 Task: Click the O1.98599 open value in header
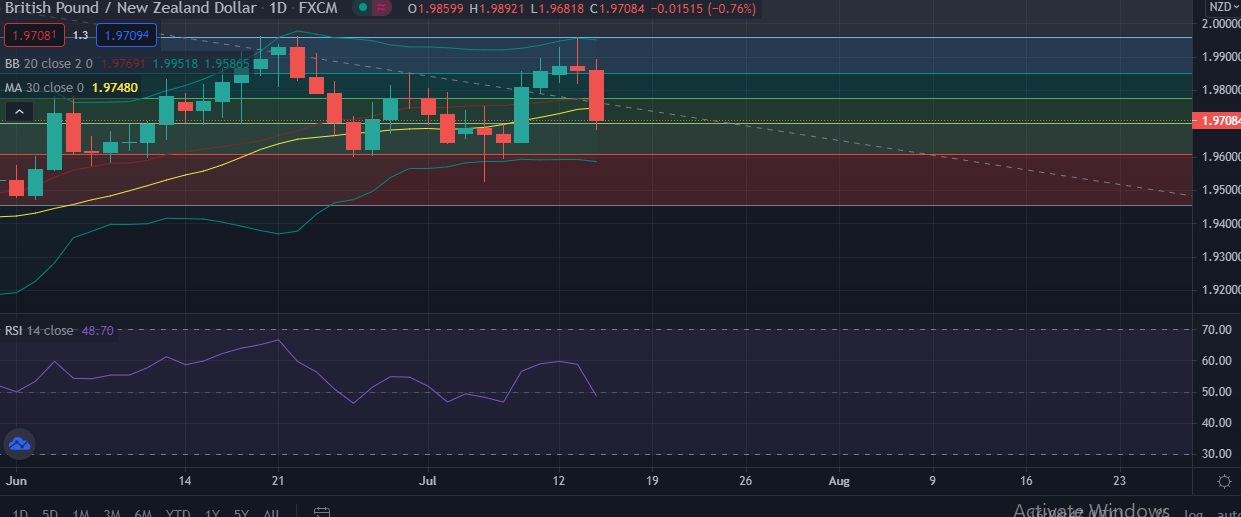(435, 8)
